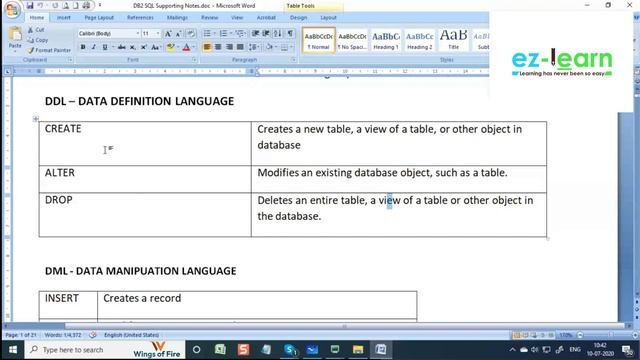This screenshot has height=360, width=640.
Task: Toggle underline formatting
Action: coord(104,47)
